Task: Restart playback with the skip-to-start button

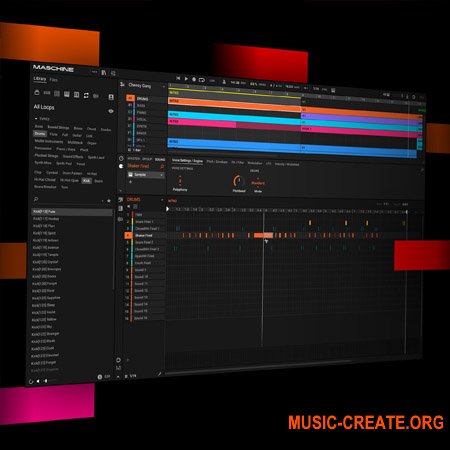Action: click(178, 78)
